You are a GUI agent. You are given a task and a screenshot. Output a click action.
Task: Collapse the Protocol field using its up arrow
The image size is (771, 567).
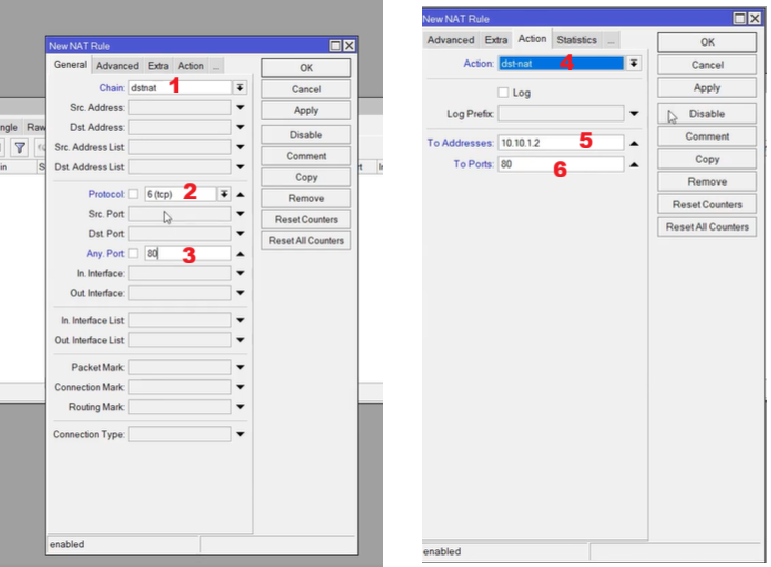click(x=240, y=194)
